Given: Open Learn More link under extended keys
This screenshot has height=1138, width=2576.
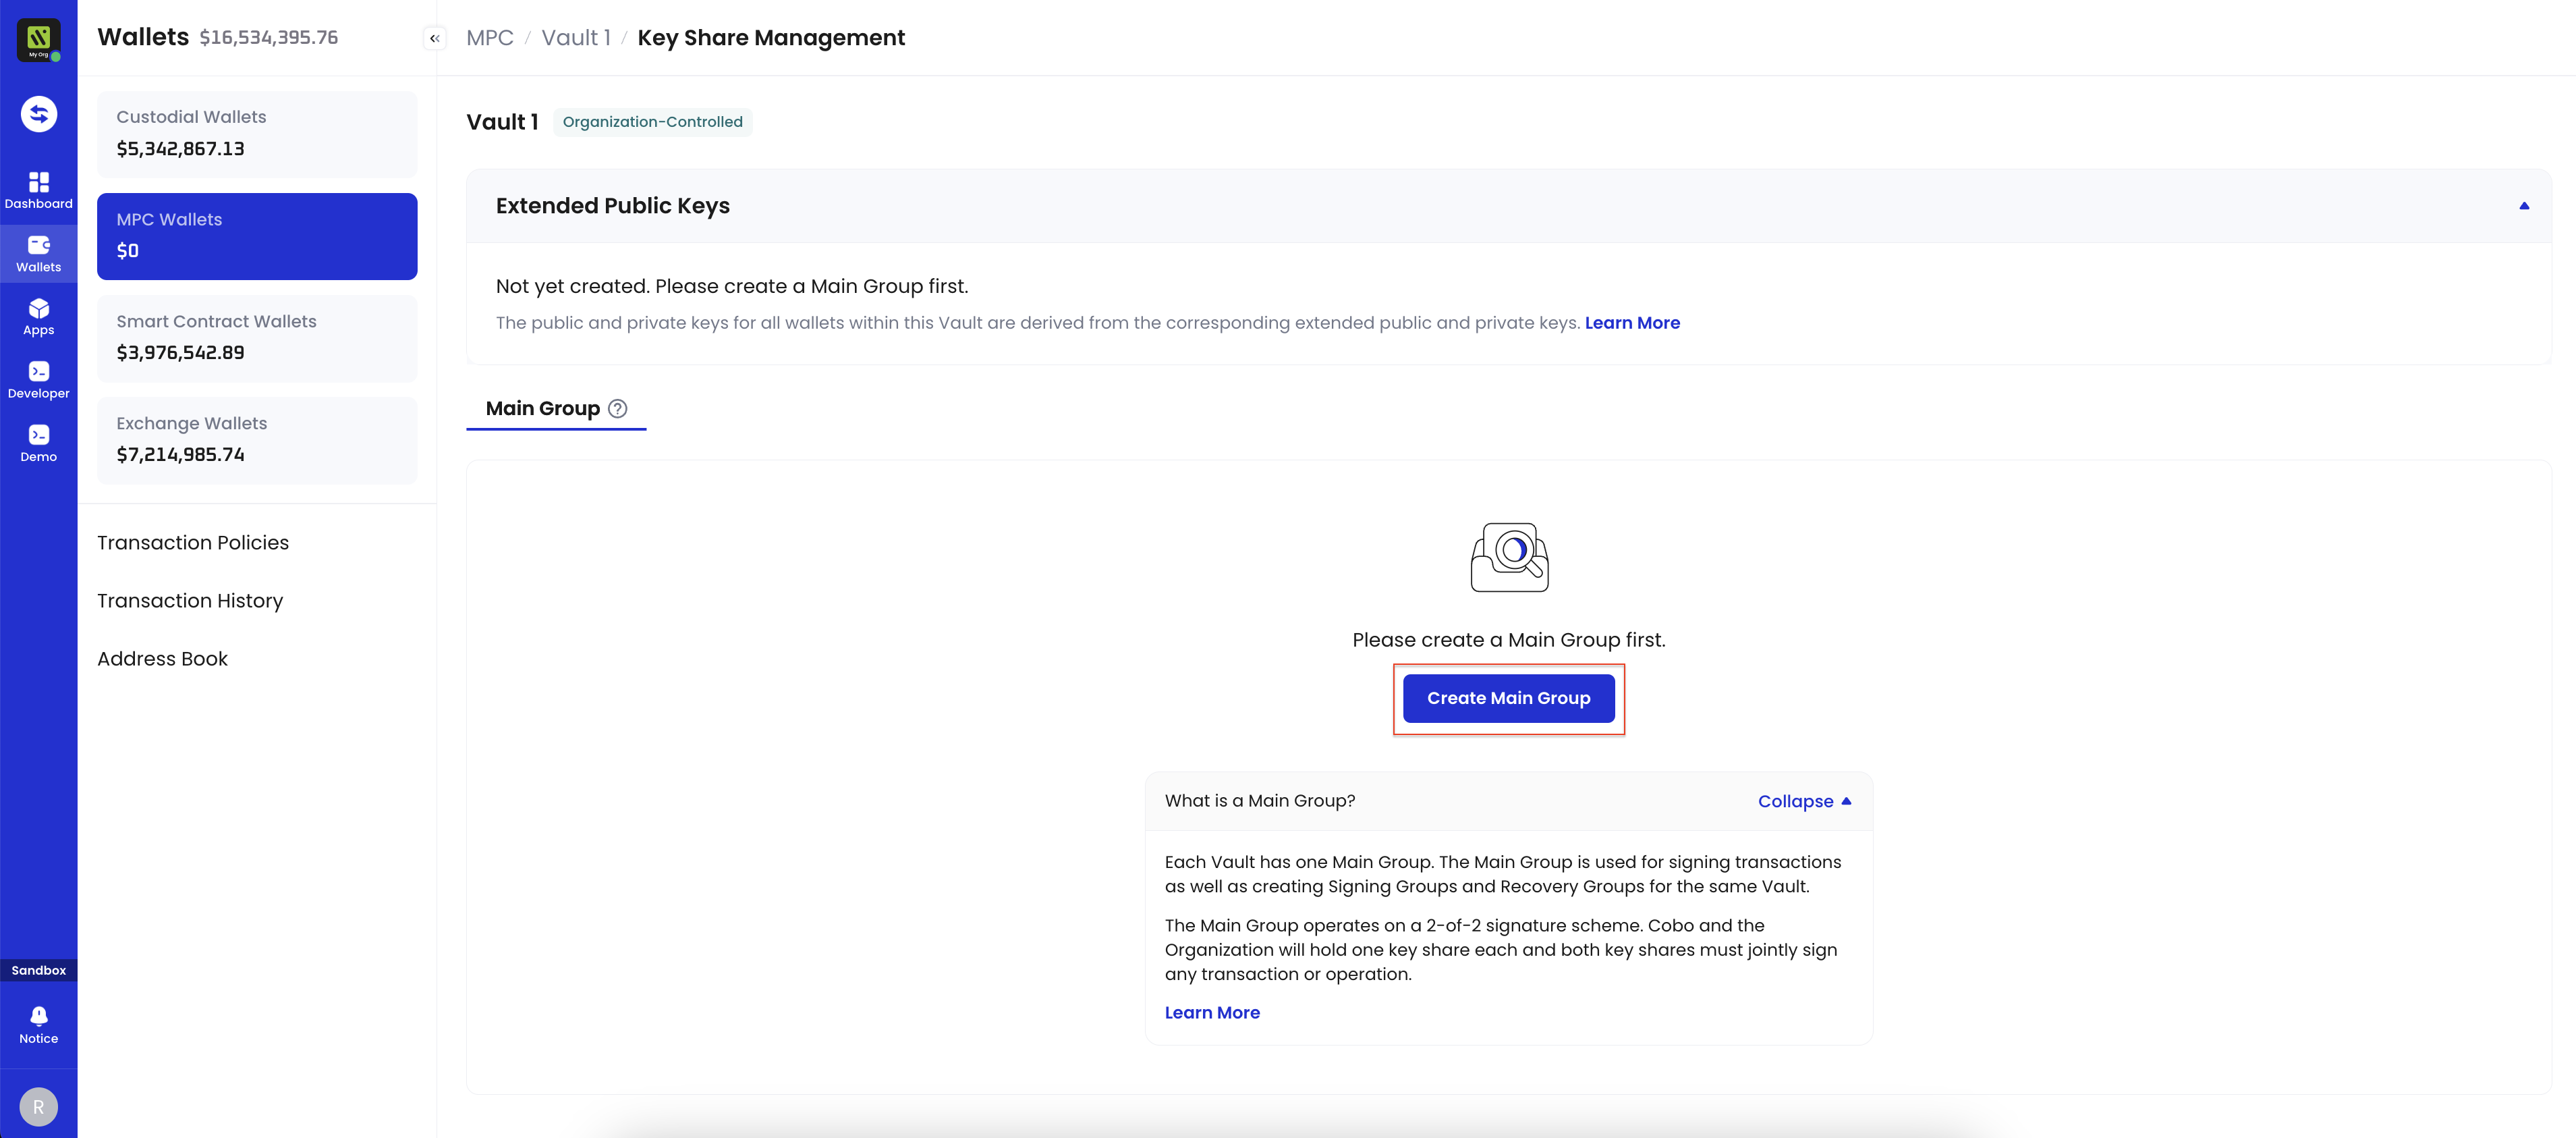Looking at the screenshot, I should click(1632, 323).
